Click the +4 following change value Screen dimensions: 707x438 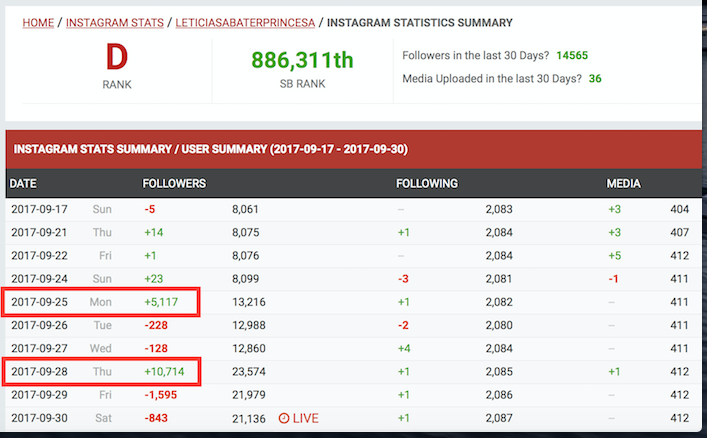click(404, 348)
